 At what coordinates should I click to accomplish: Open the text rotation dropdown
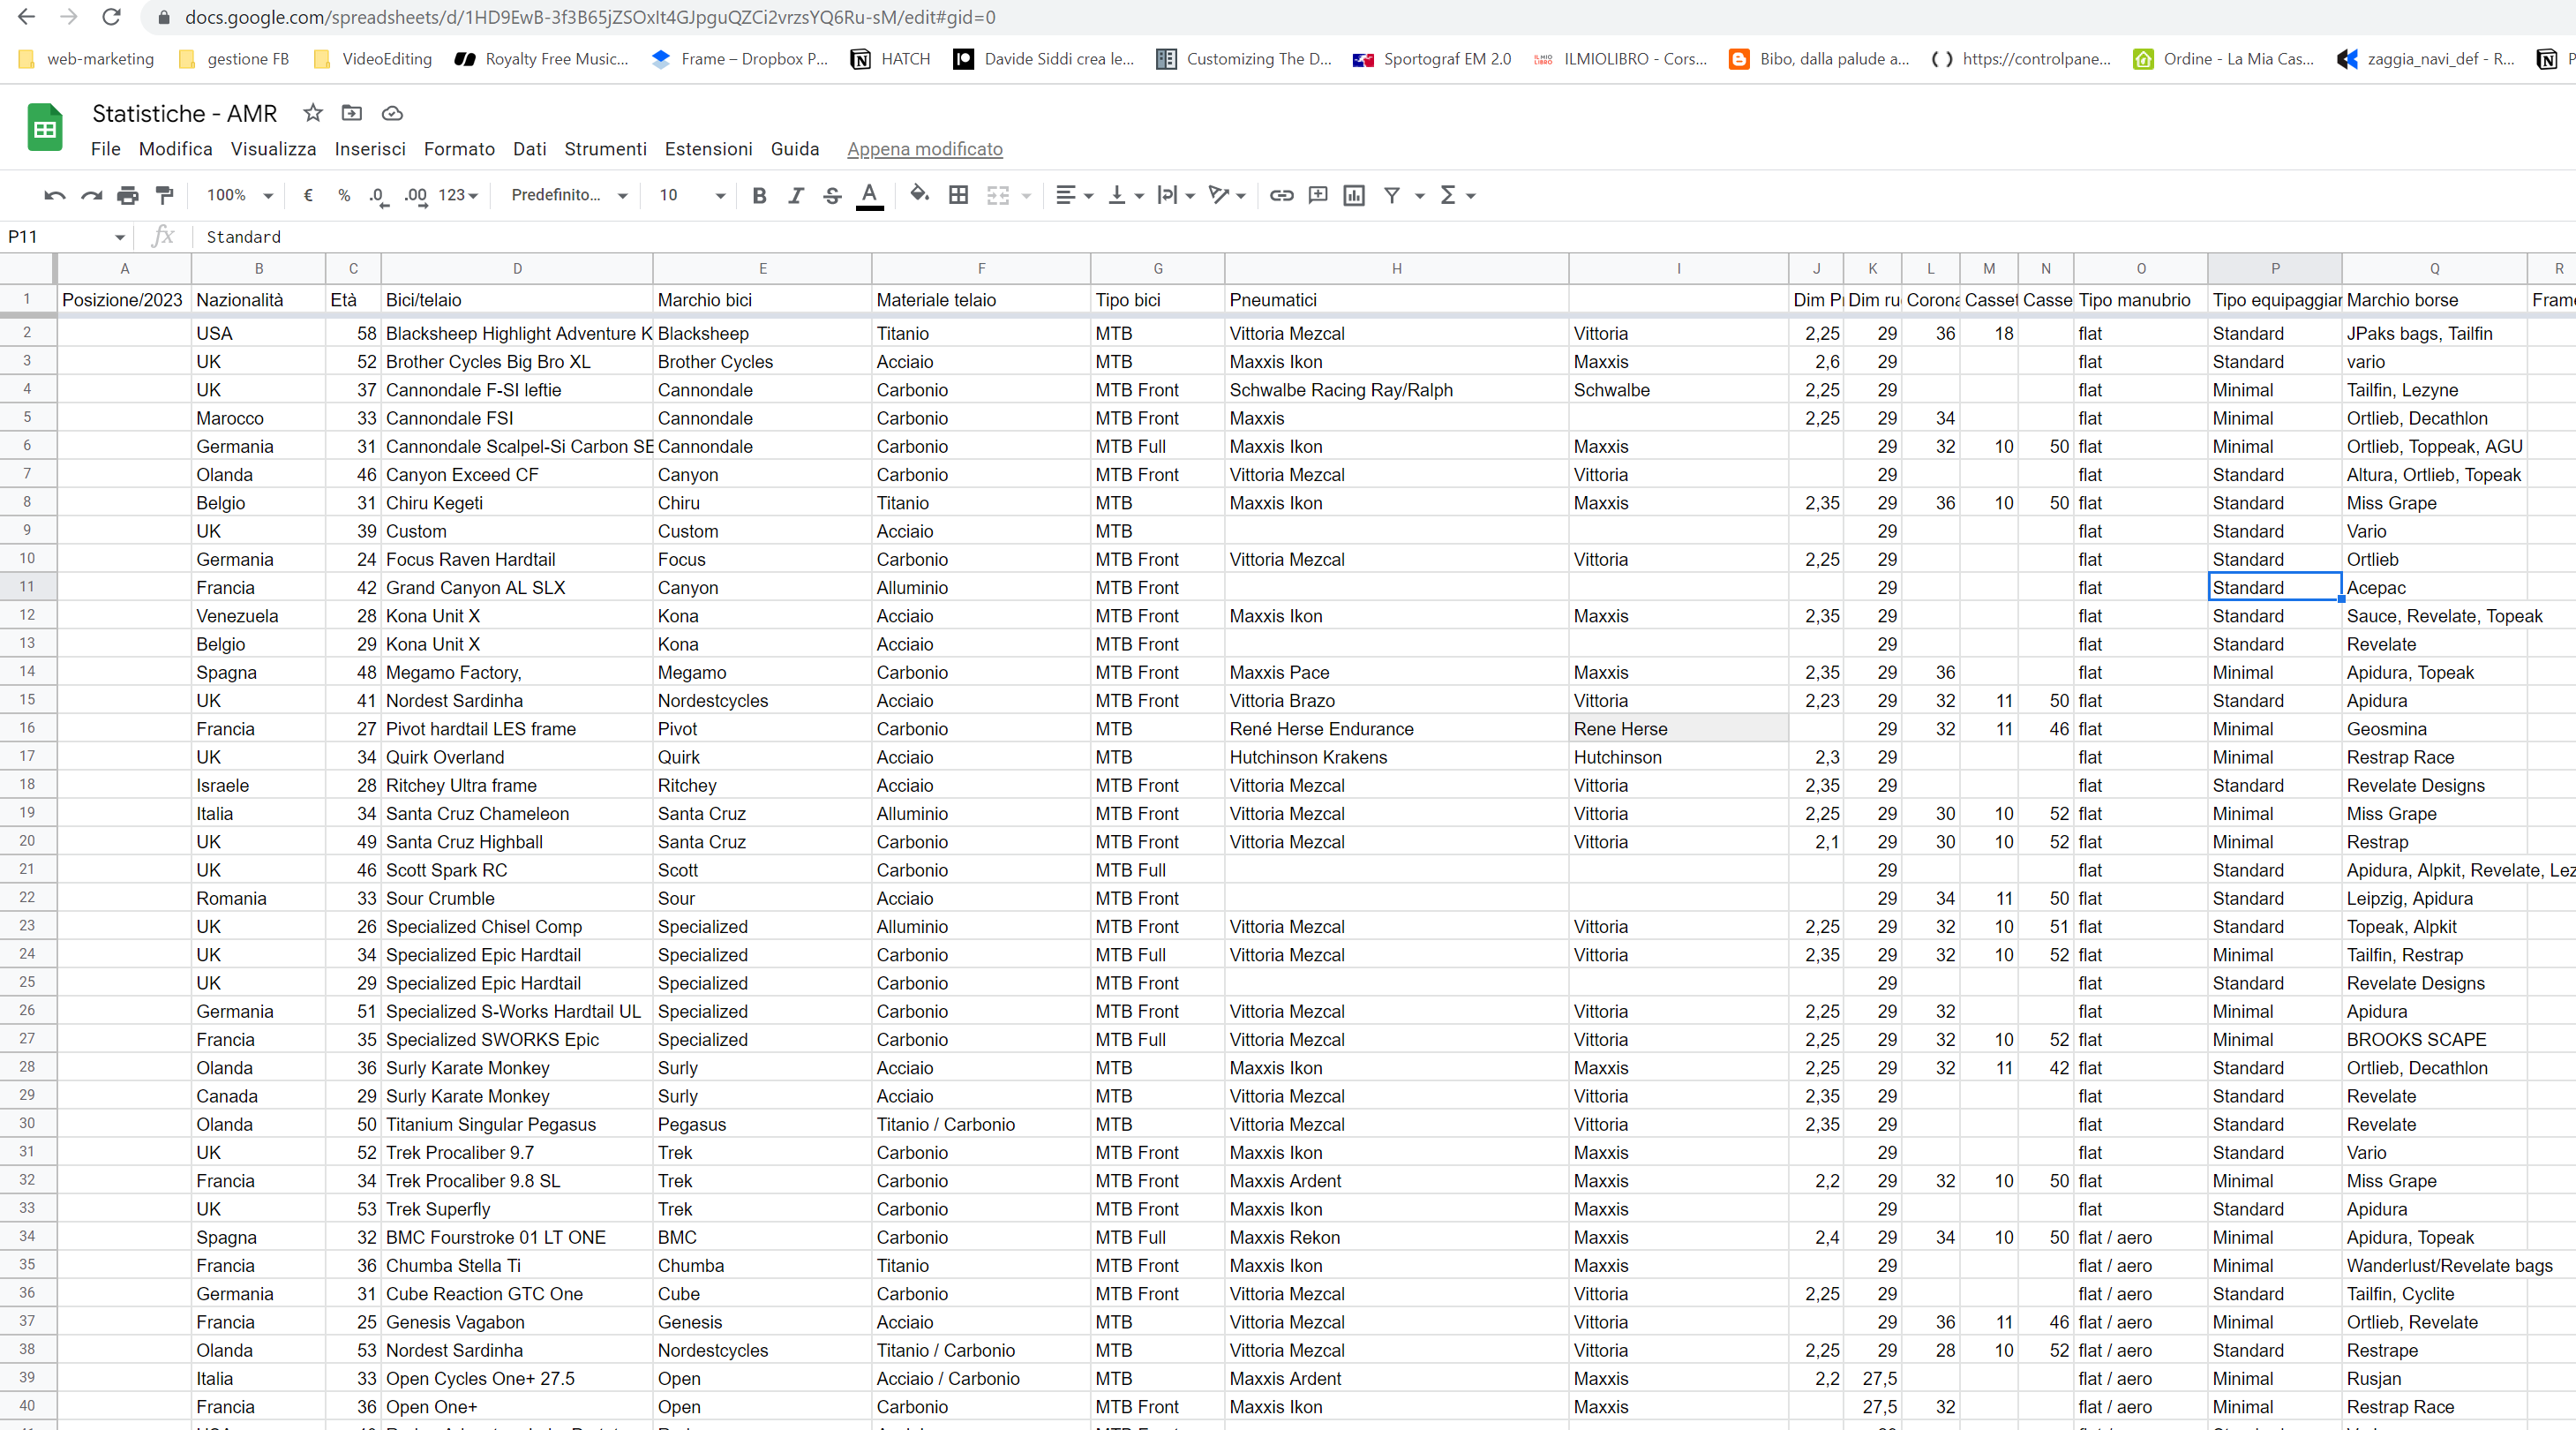coord(1227,196)
